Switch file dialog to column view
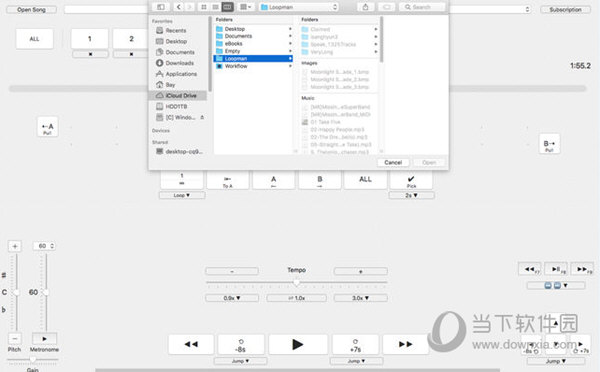Screen dimensions: 600x372 click(x=227, y=7)
